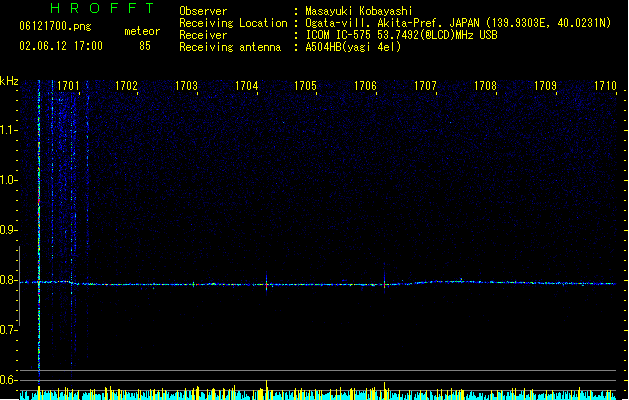Click the 1.0 kHz axis label

point(8,180)
